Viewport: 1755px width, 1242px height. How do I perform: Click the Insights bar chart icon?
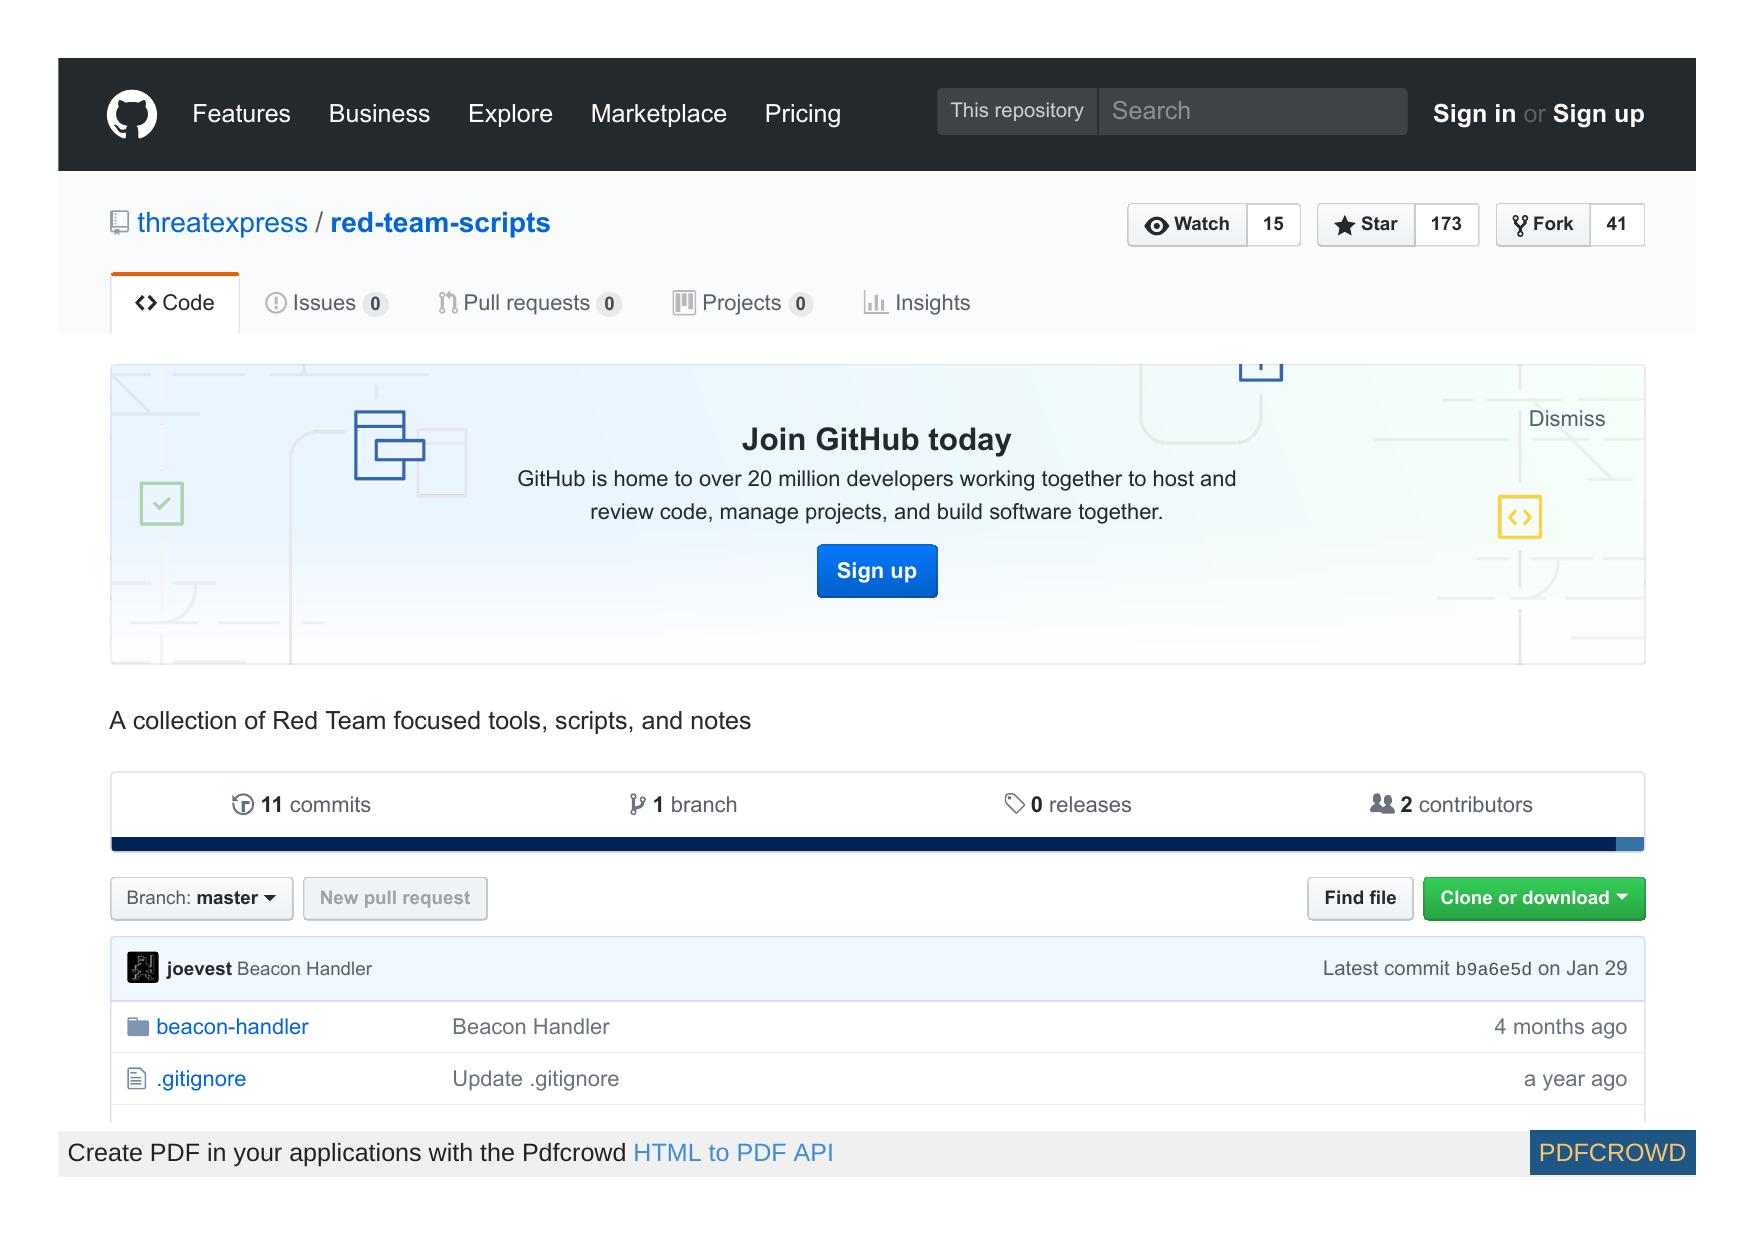874,302
